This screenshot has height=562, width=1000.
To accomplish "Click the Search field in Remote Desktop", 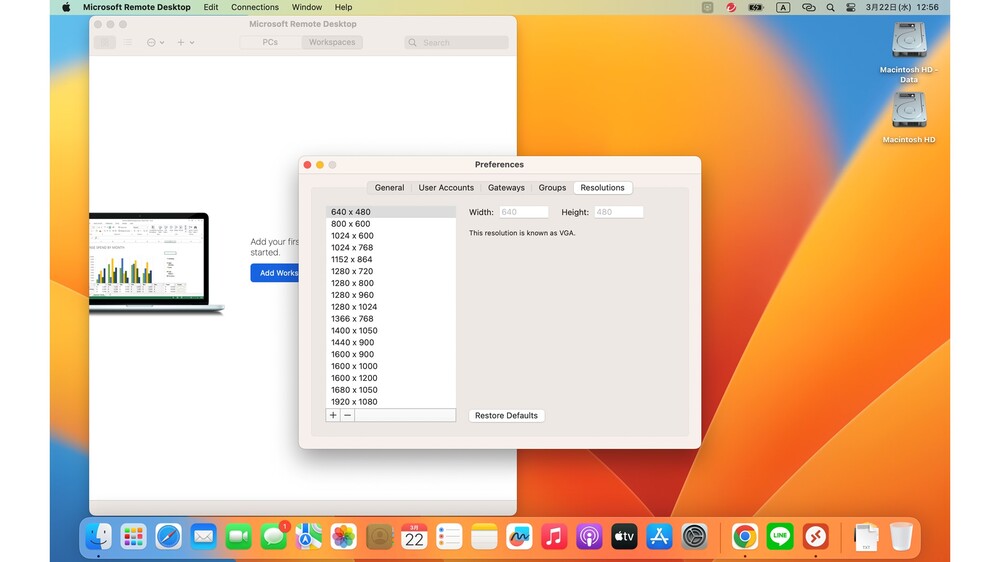I will pos(457,43).
